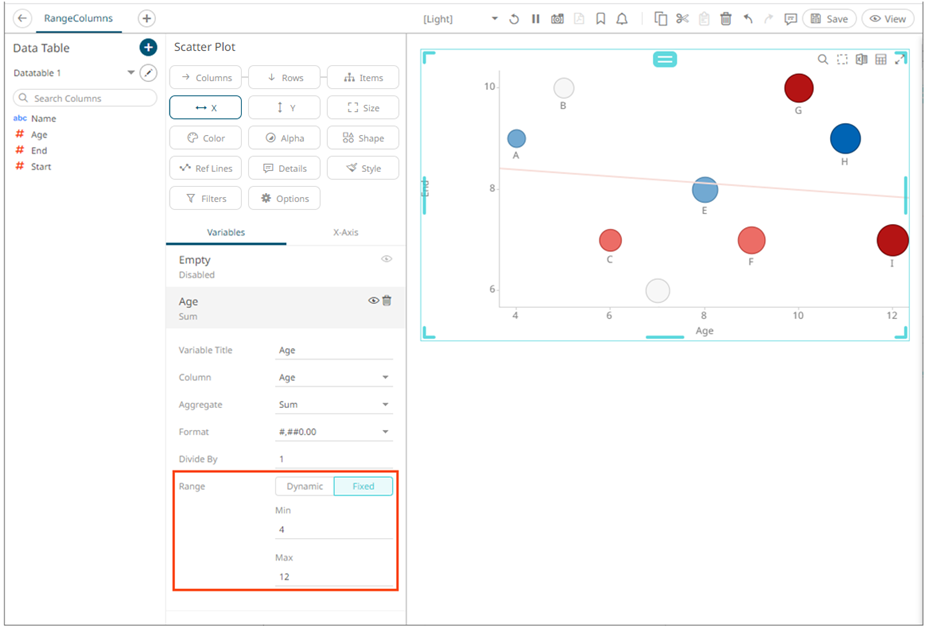Screen dimensions: 925x628
Task: Open the [Light] theme dropdown
Action: coord(493,18)
